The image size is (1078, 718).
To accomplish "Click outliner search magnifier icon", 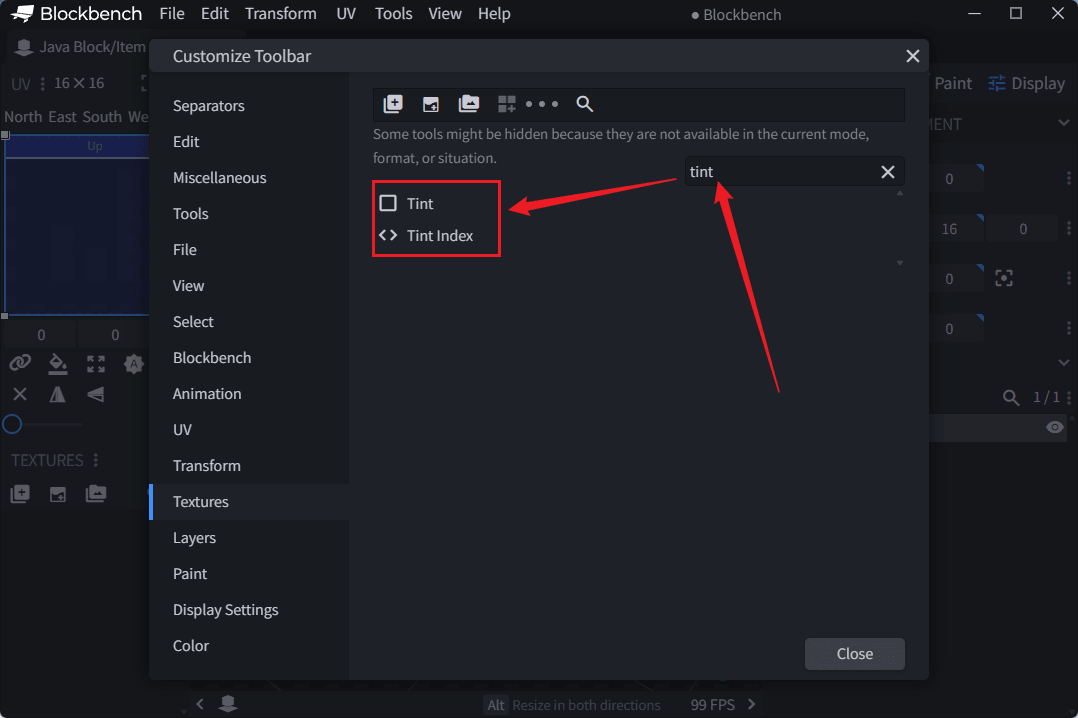I will click(1011, 397).
